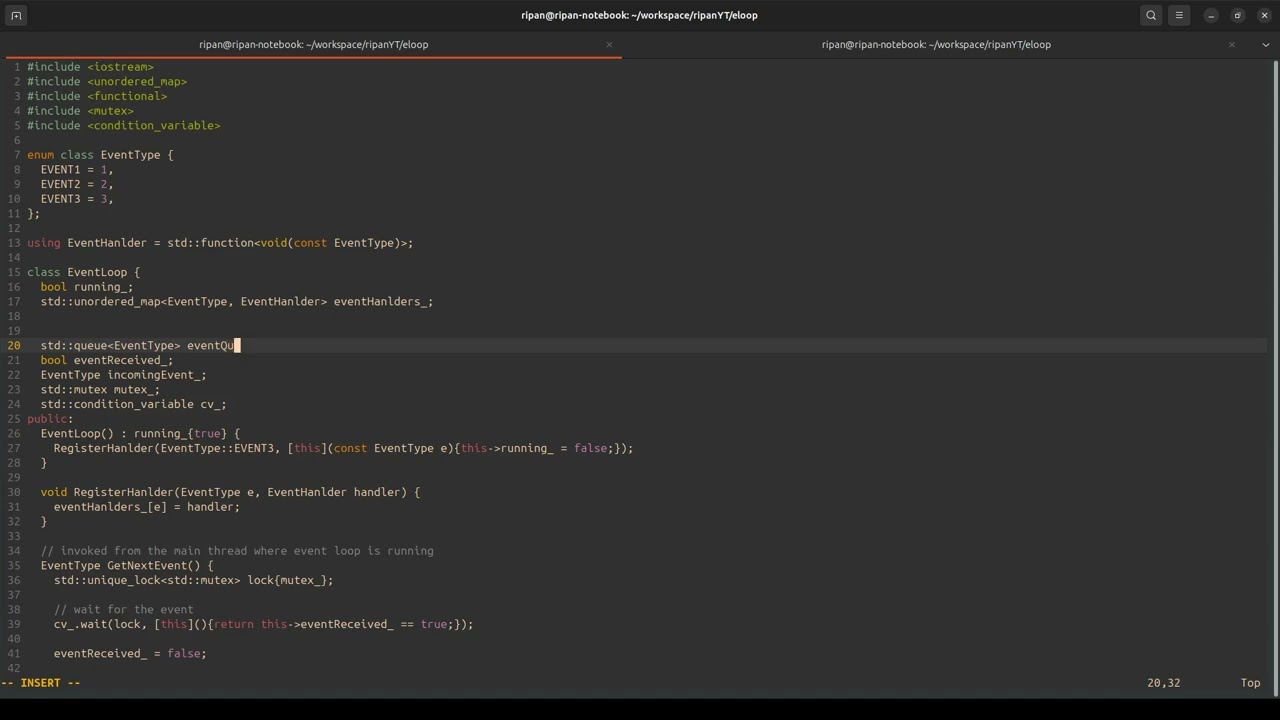Click the '-- INSERT --' mode indicator
The width and height of the screenshot is (1280, 720).
40,683
